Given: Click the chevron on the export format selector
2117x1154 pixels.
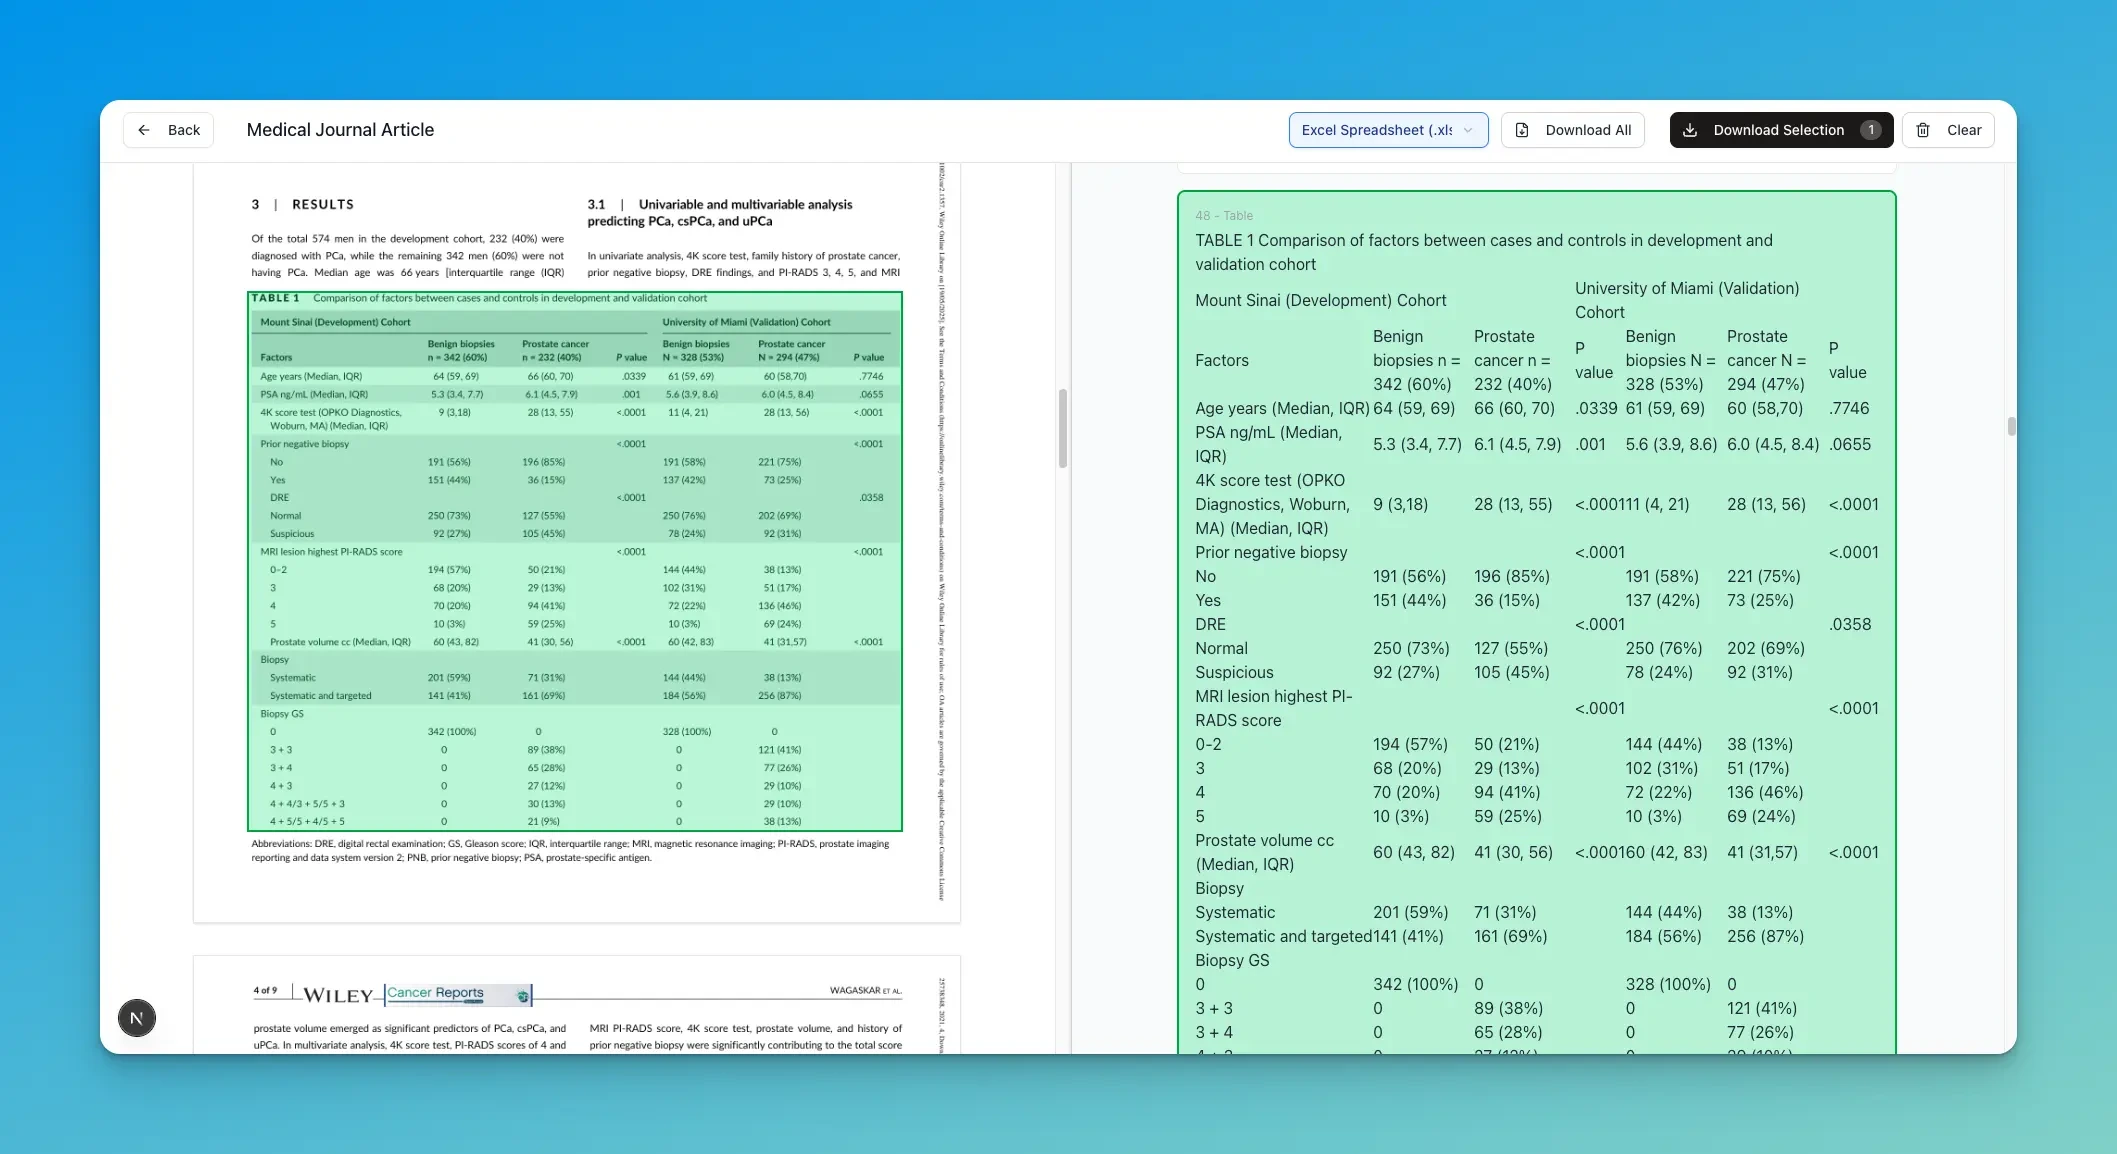Looking at the screenshot, I should click(x=1468, y=130).
